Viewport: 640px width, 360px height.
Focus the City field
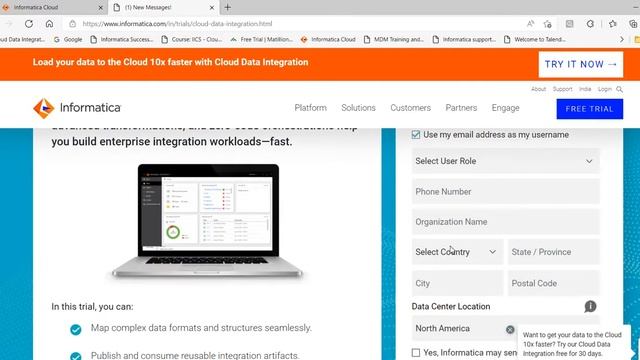(457, 283)
